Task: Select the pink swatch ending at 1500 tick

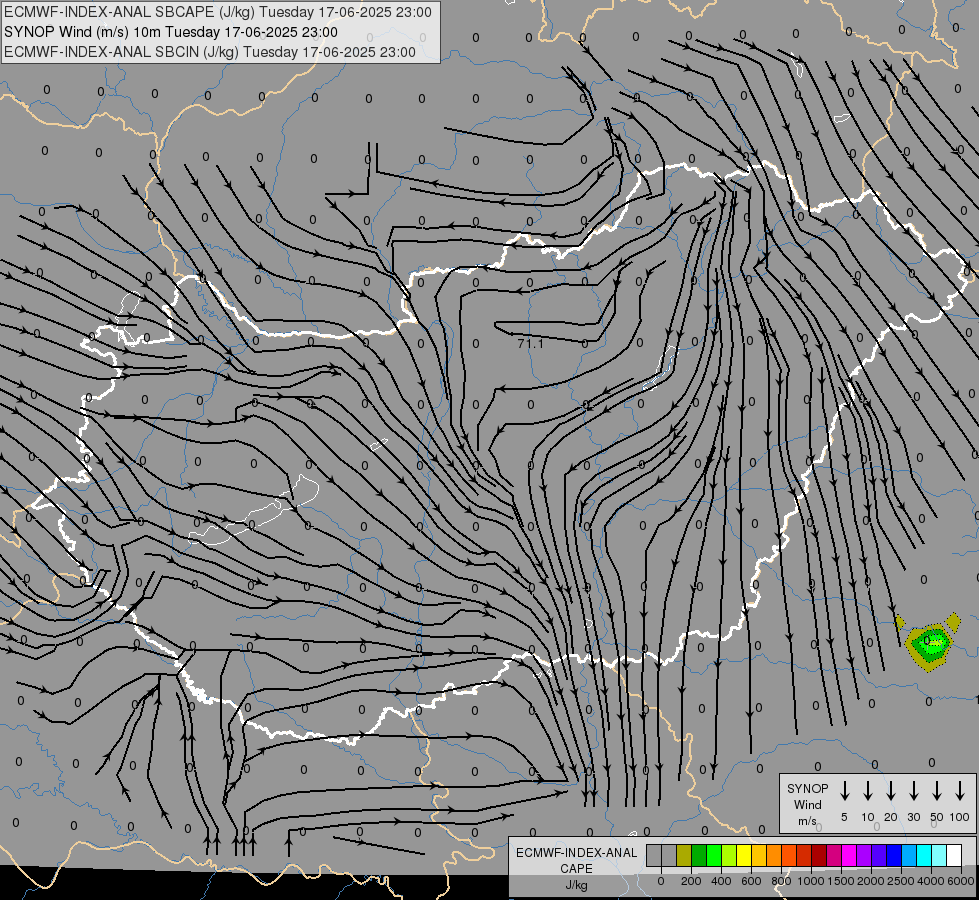Action: click(834, 855)
